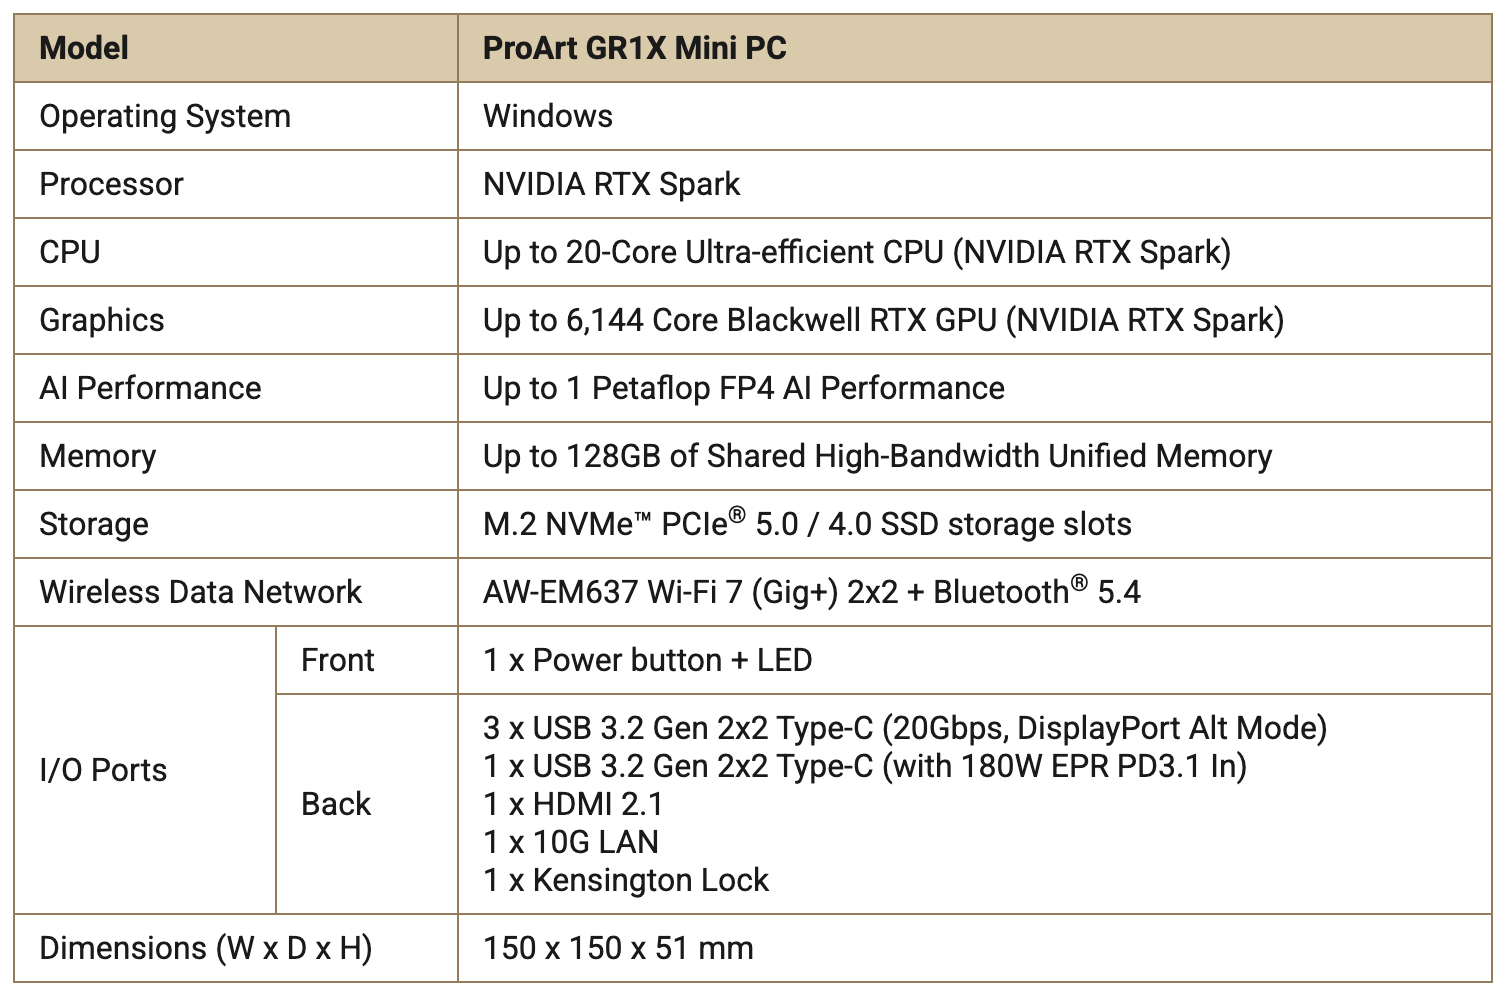1508x1000 pixels.
Task: Select the NVIDIA RTX Spark processor value
Action: (x=611, y=184)
